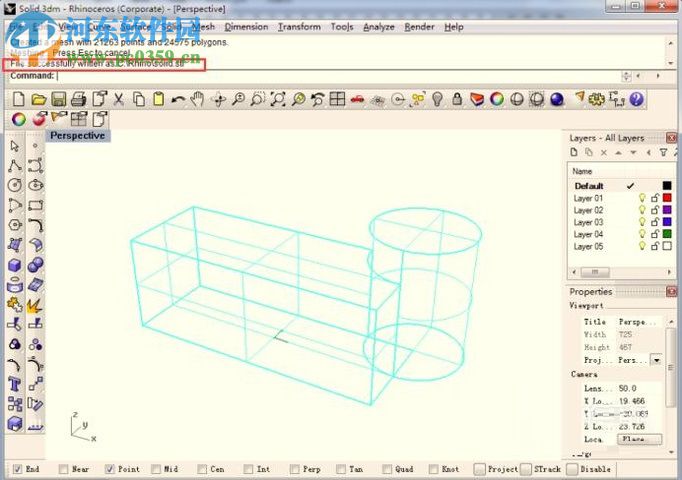Open the Mesh menu

(203, 27)
